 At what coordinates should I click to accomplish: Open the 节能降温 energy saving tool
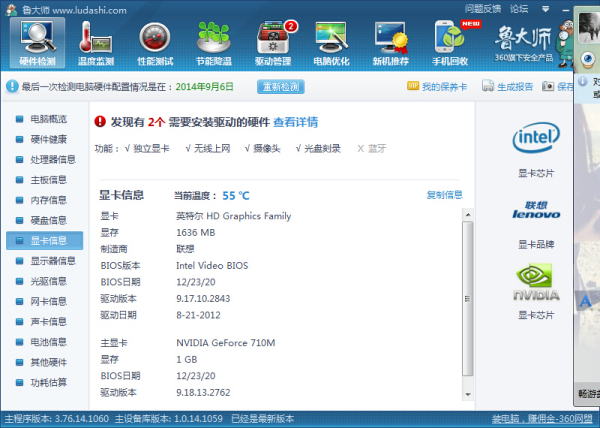[x=214, y=43]
